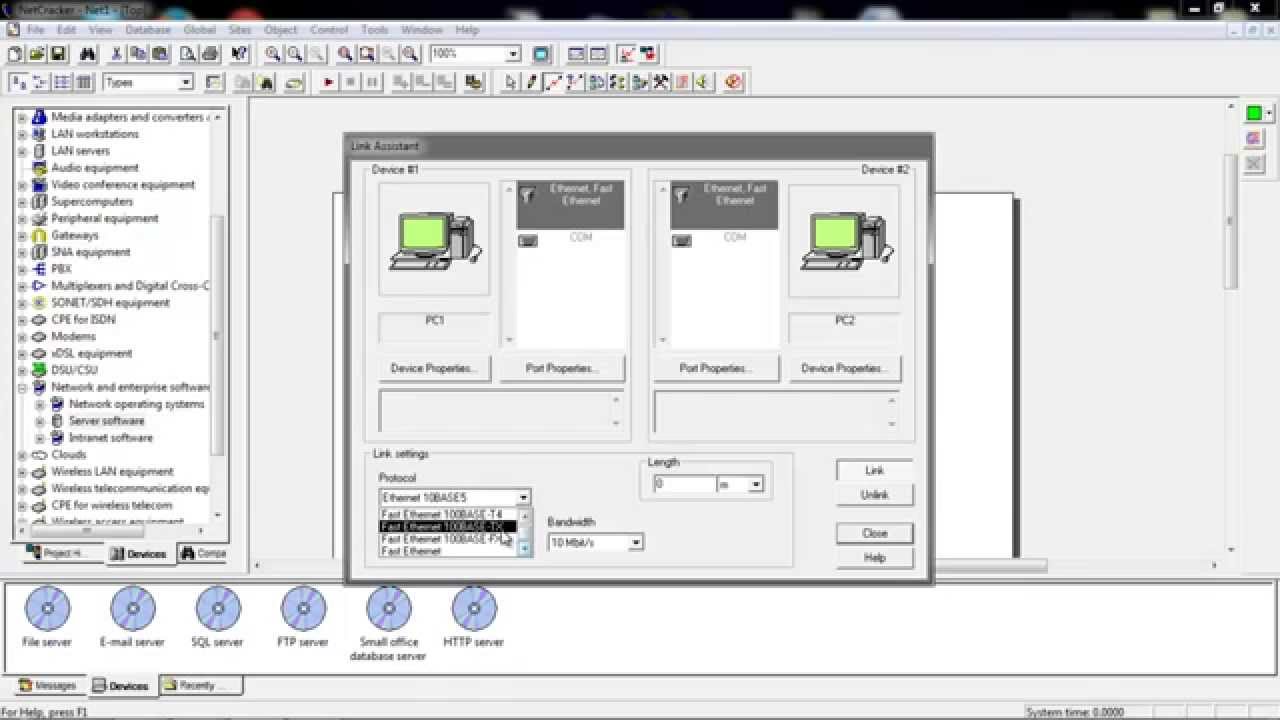
Task: Click Port Properties button under PC2 ports
Action: 715,368
